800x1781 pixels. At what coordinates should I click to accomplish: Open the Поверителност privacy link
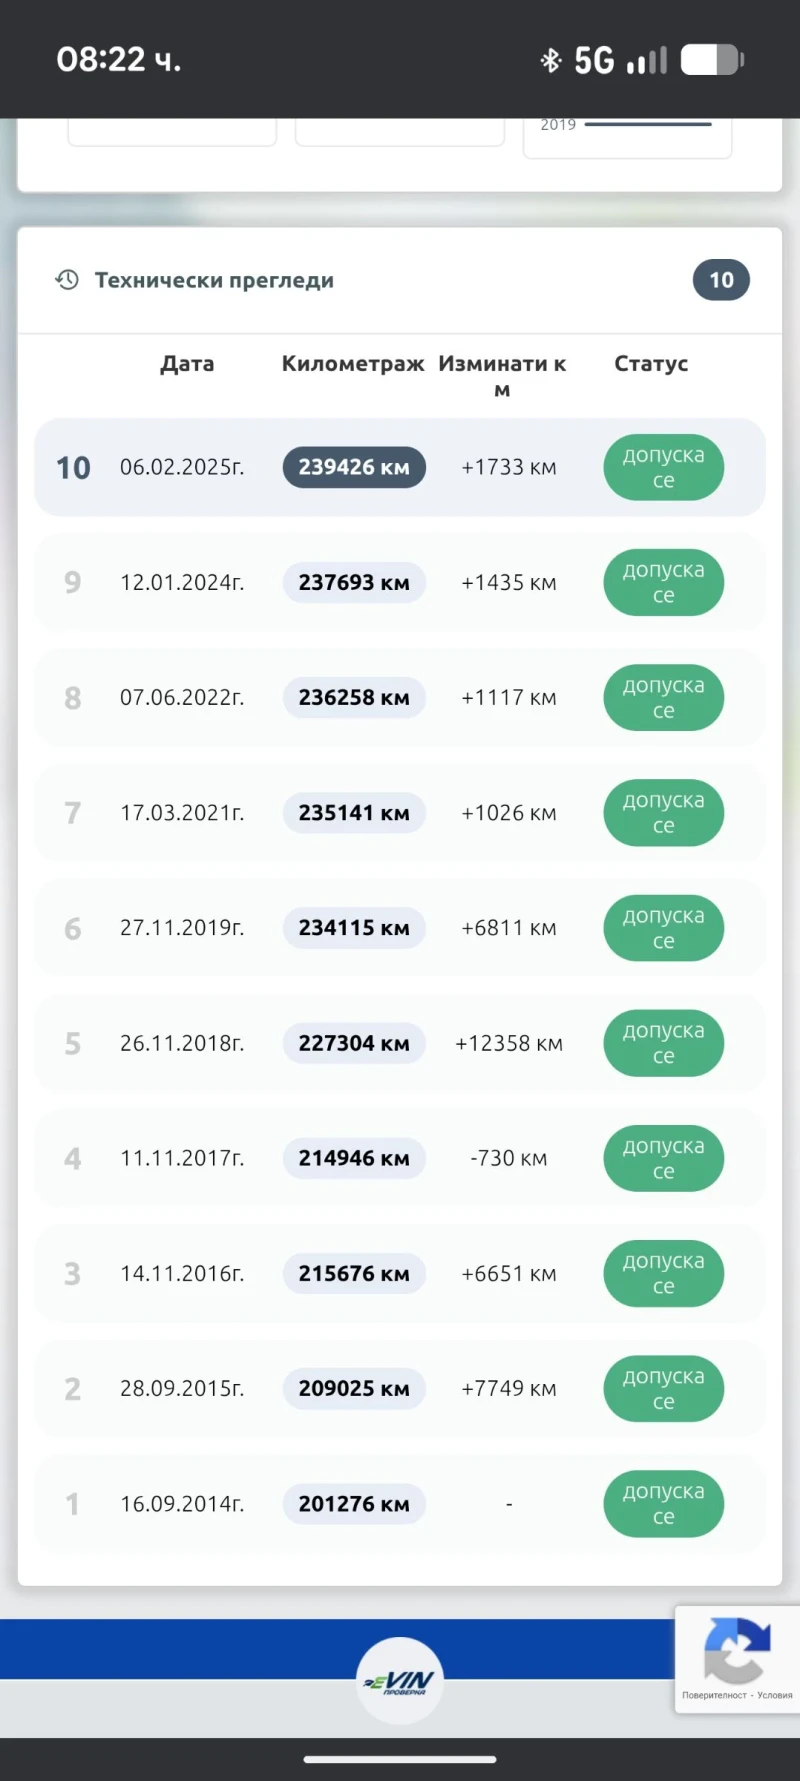(714, 1695)
